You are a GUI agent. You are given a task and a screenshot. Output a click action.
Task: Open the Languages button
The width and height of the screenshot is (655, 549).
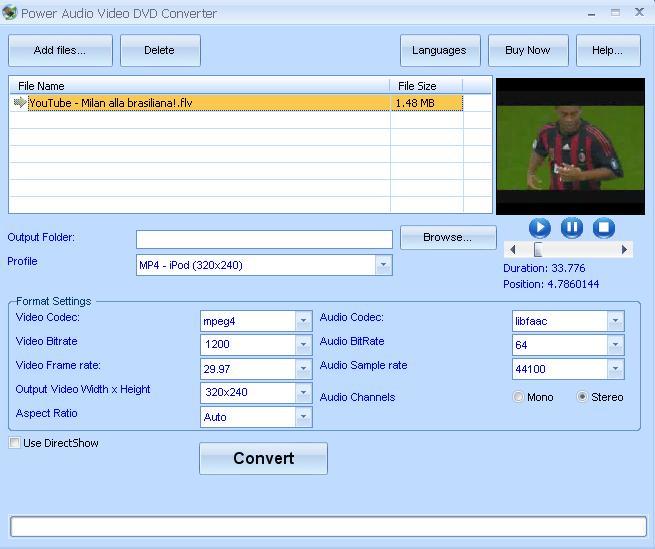(440, 51)
